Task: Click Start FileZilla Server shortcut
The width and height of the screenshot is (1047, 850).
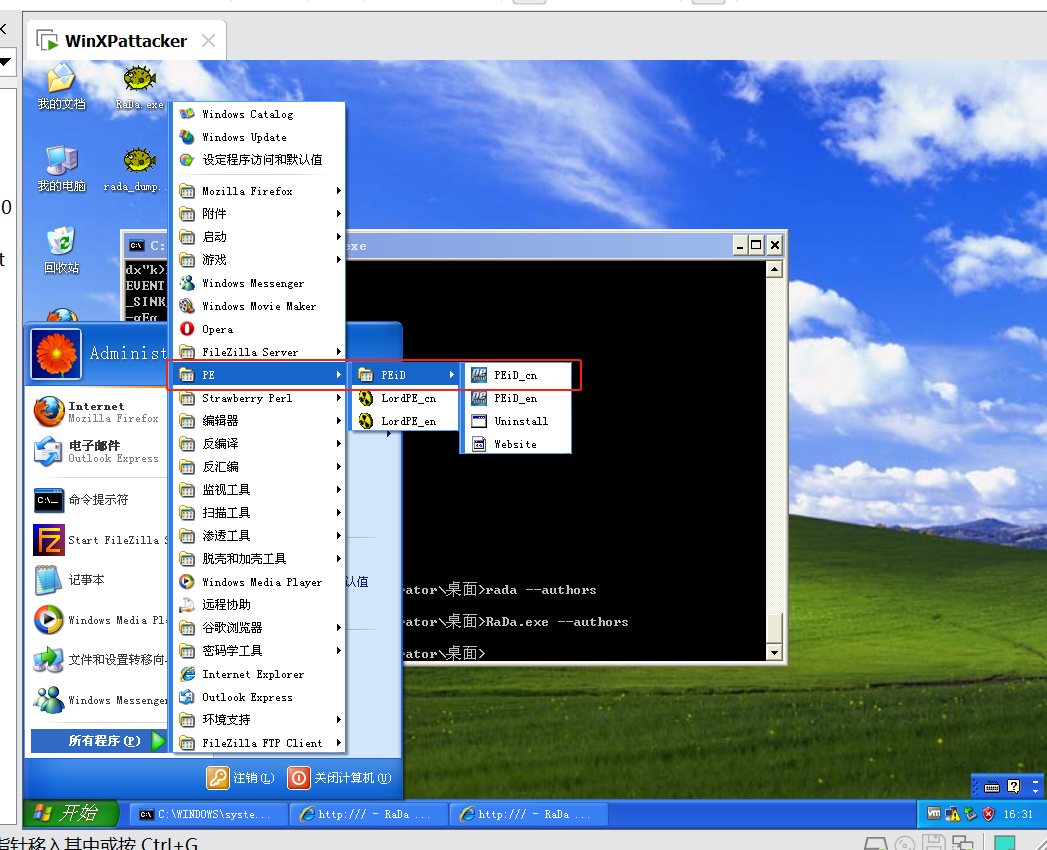Action: 99,540
